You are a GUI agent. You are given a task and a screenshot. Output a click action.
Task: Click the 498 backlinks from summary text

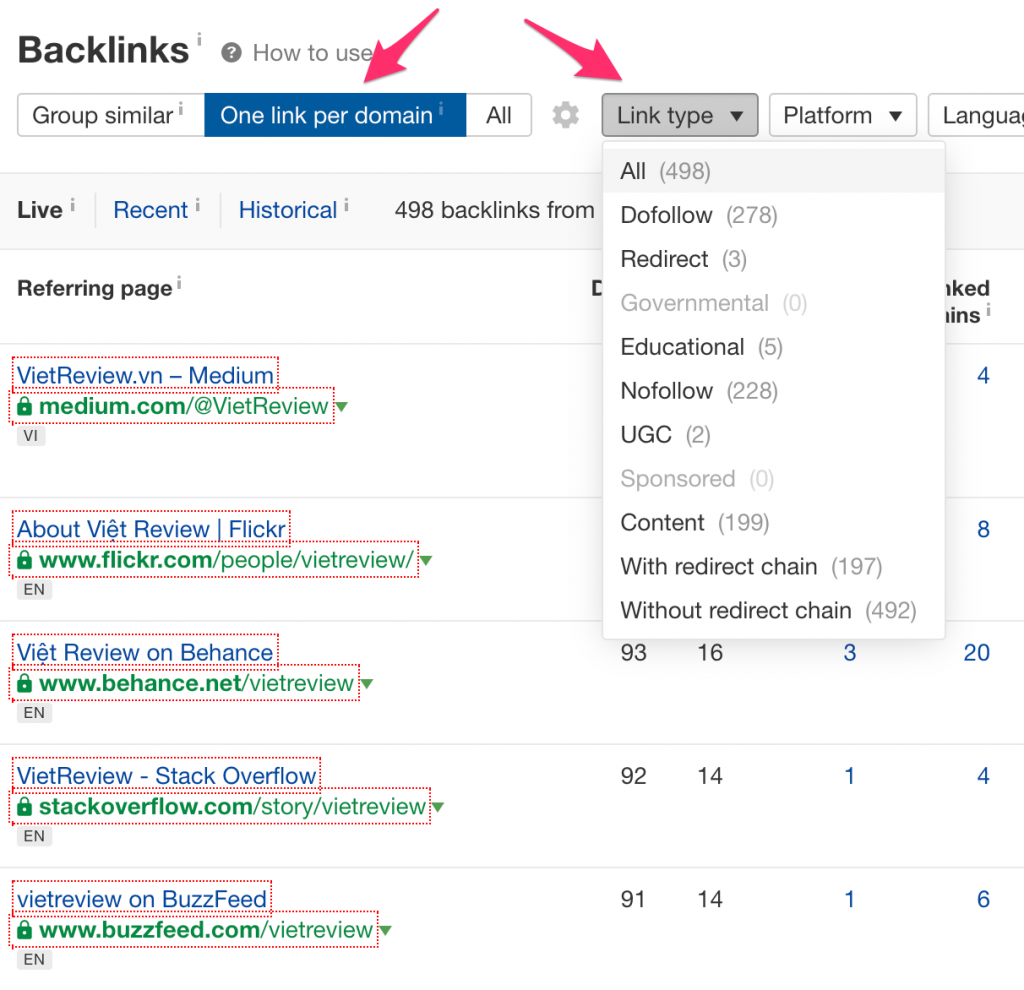[494, 210]
